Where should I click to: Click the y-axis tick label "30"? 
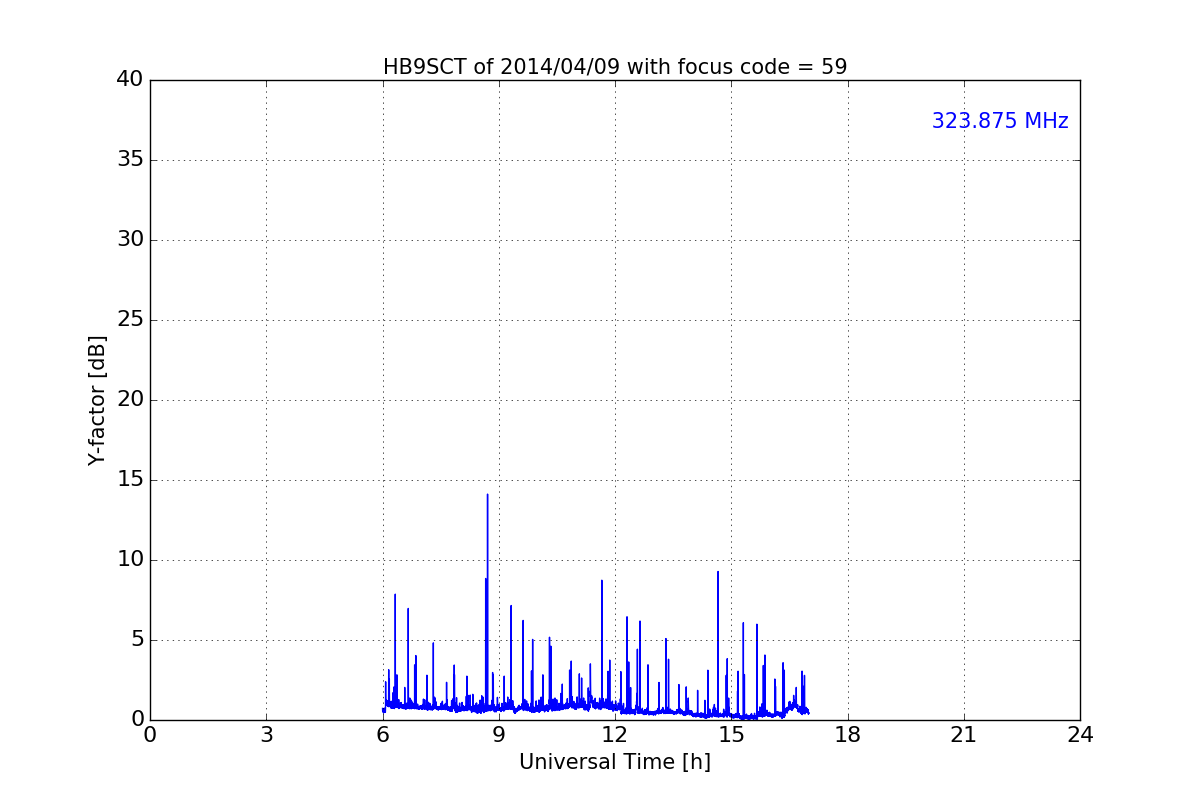click(x=130, y=240)
